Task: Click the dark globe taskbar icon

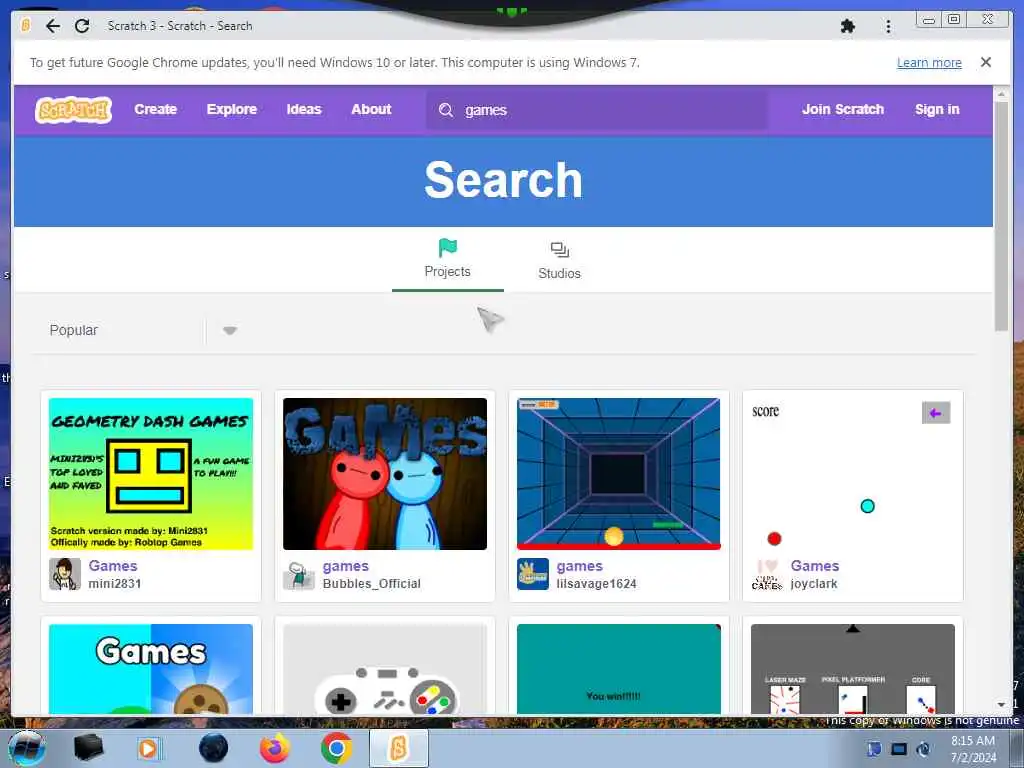Action: pos(213,748)
